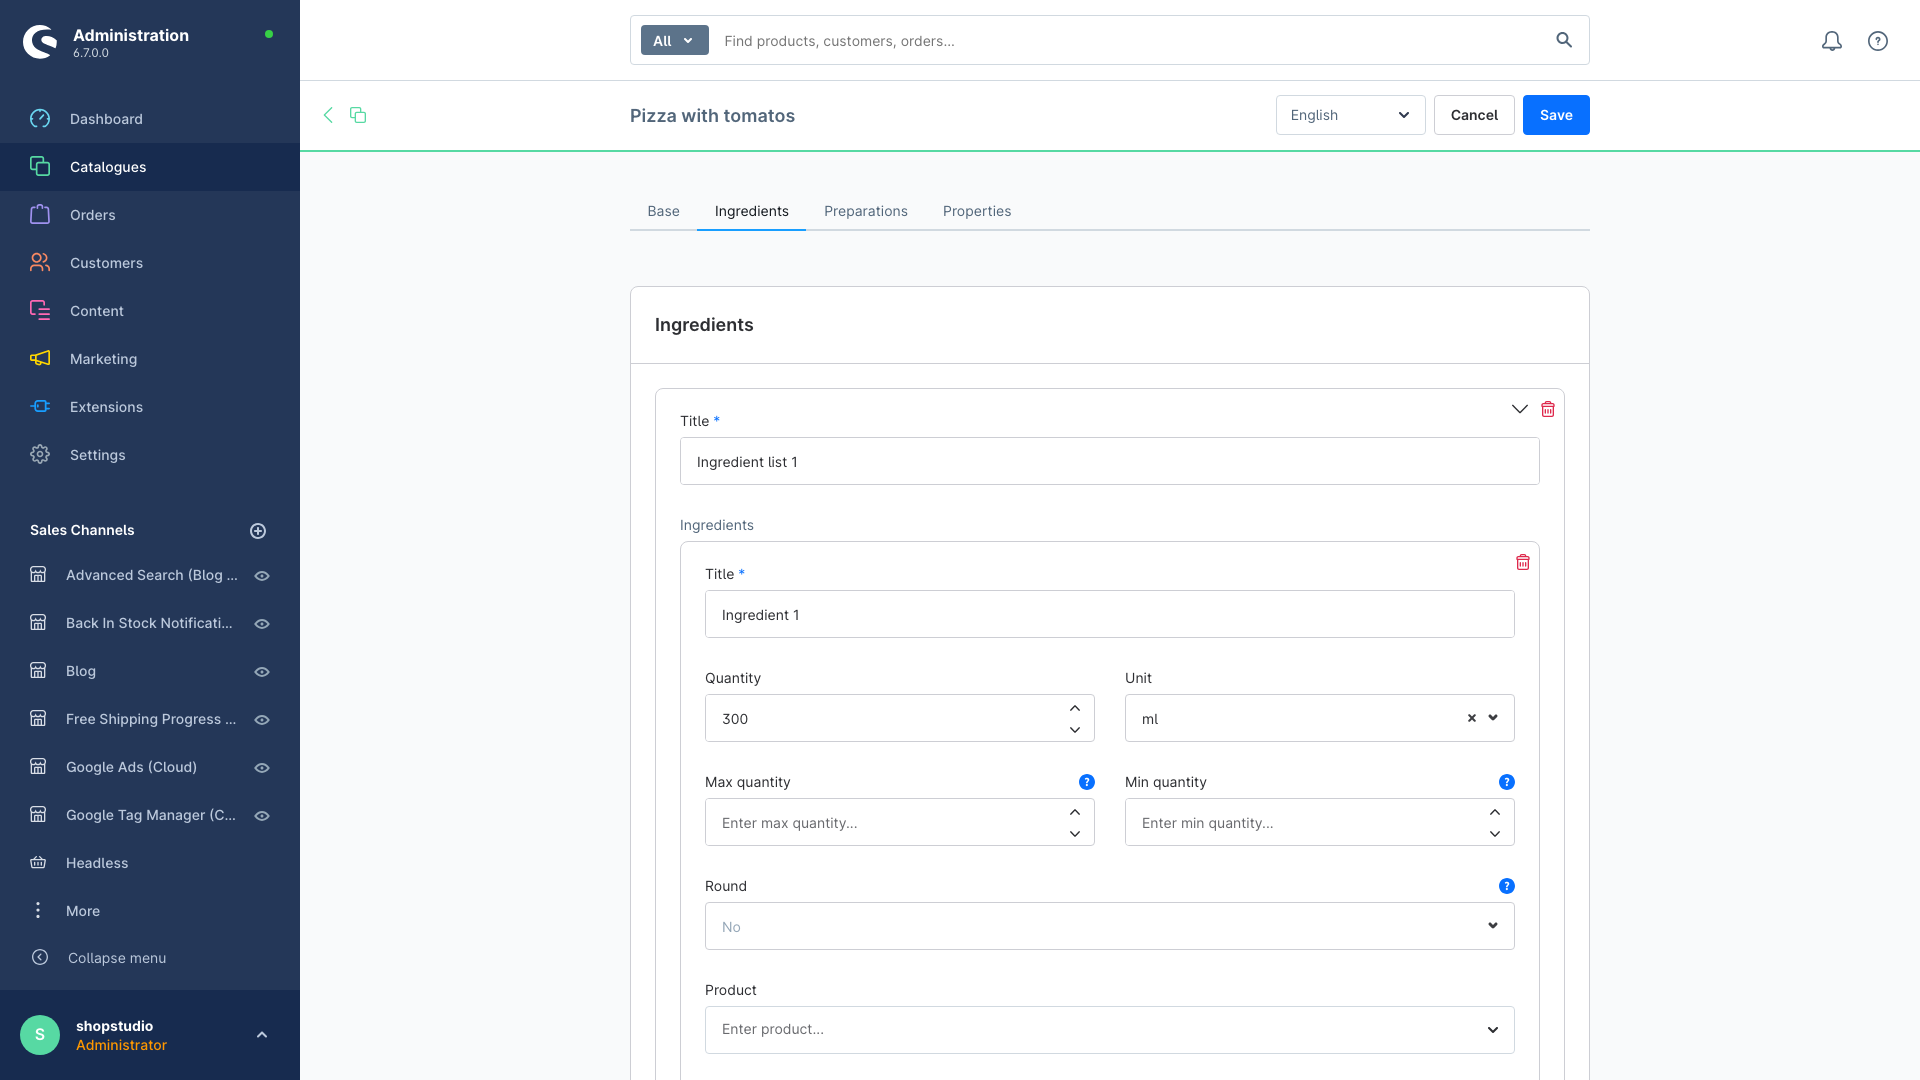Decrease Quantity with down arrow
Image resolution: width=1920 pixels, height=1080 pixels.
[1075, 730]
